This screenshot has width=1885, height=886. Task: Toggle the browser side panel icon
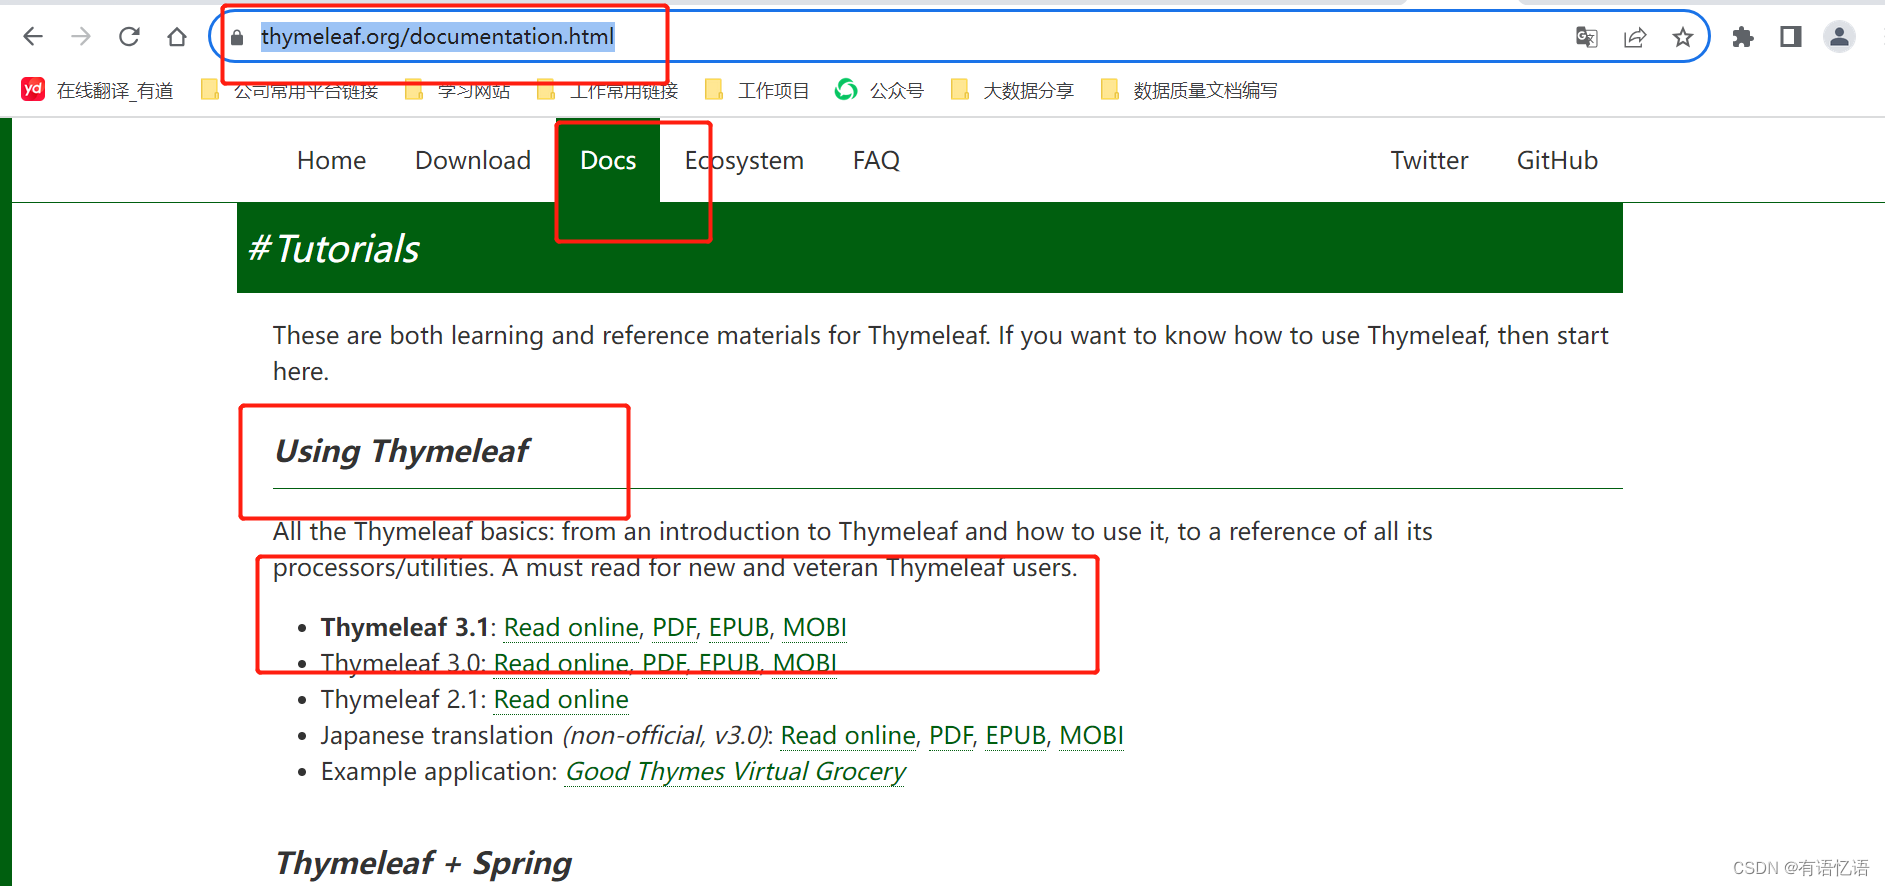1791,37
